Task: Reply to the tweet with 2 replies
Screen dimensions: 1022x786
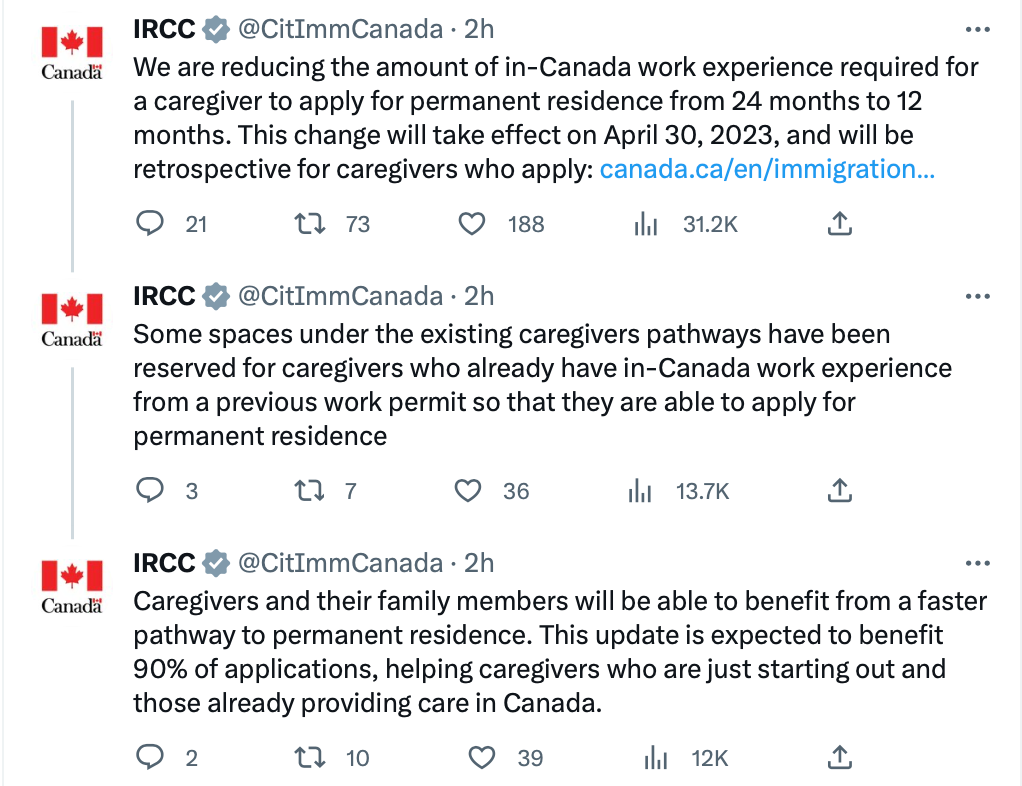Action: pos(150,758)
